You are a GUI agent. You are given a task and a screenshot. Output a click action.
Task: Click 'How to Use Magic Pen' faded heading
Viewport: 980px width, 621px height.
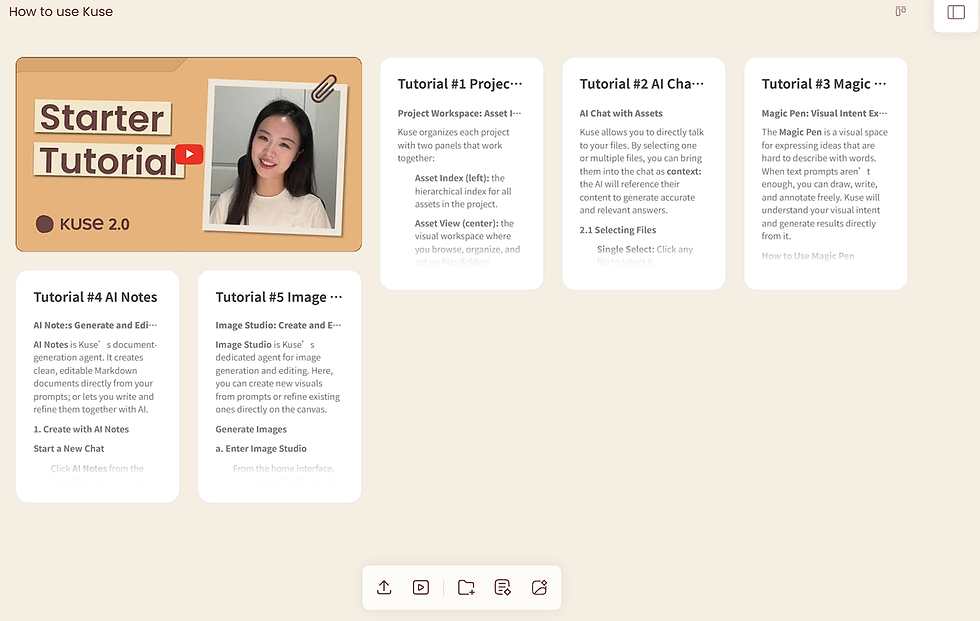[x=808, y=256]
